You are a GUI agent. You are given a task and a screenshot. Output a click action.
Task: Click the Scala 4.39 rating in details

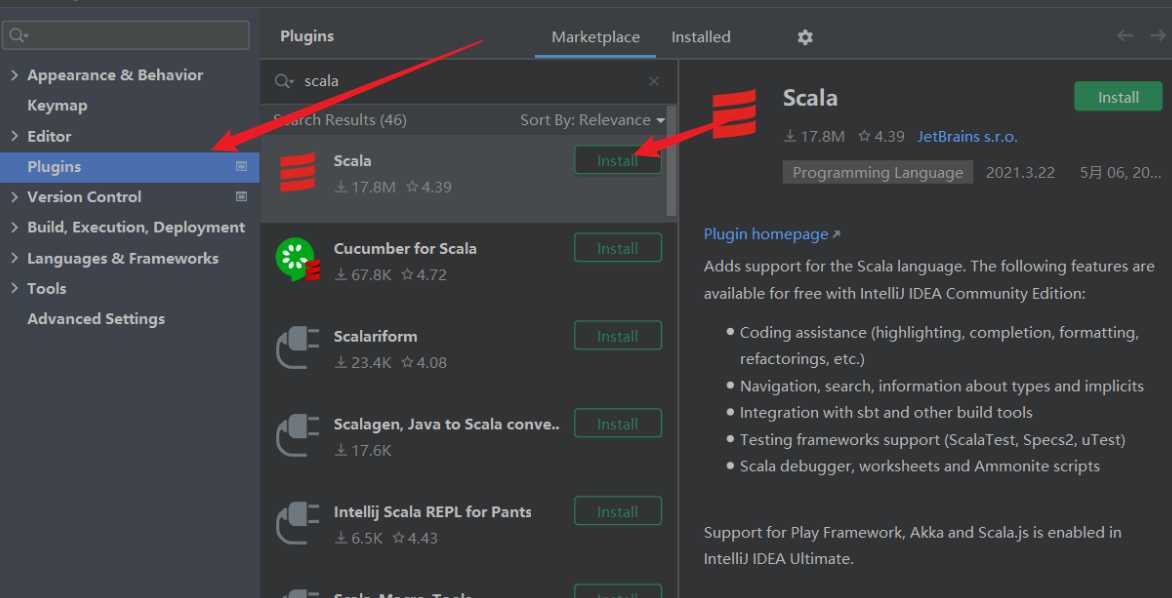[x=881, y=137]
